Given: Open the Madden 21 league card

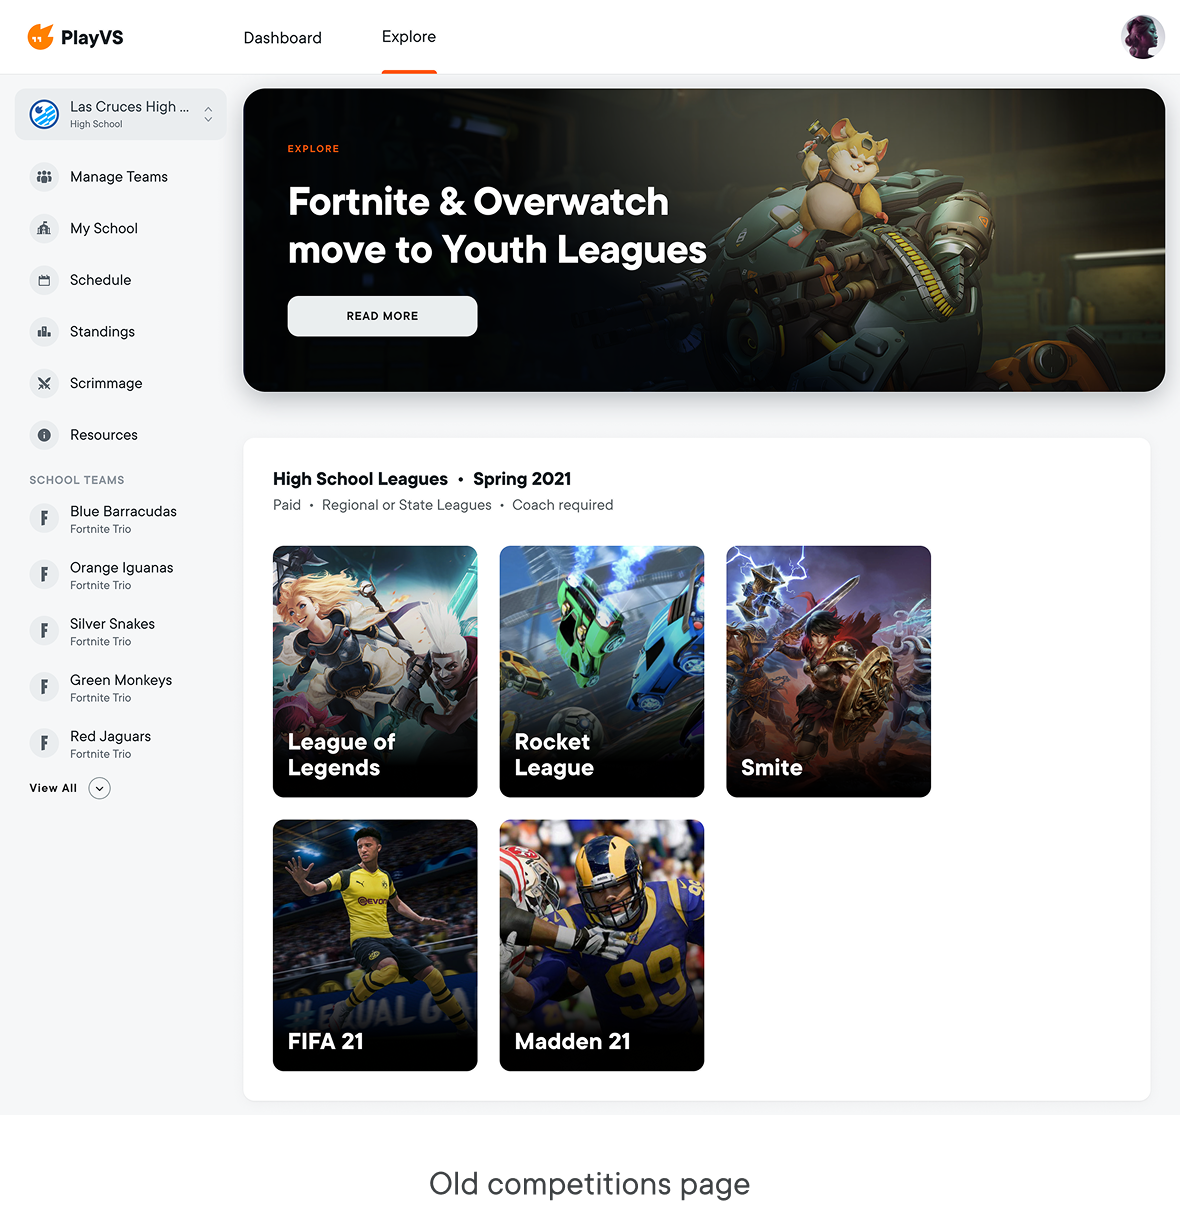Looking at the screenshot, I should pos(602,945).
